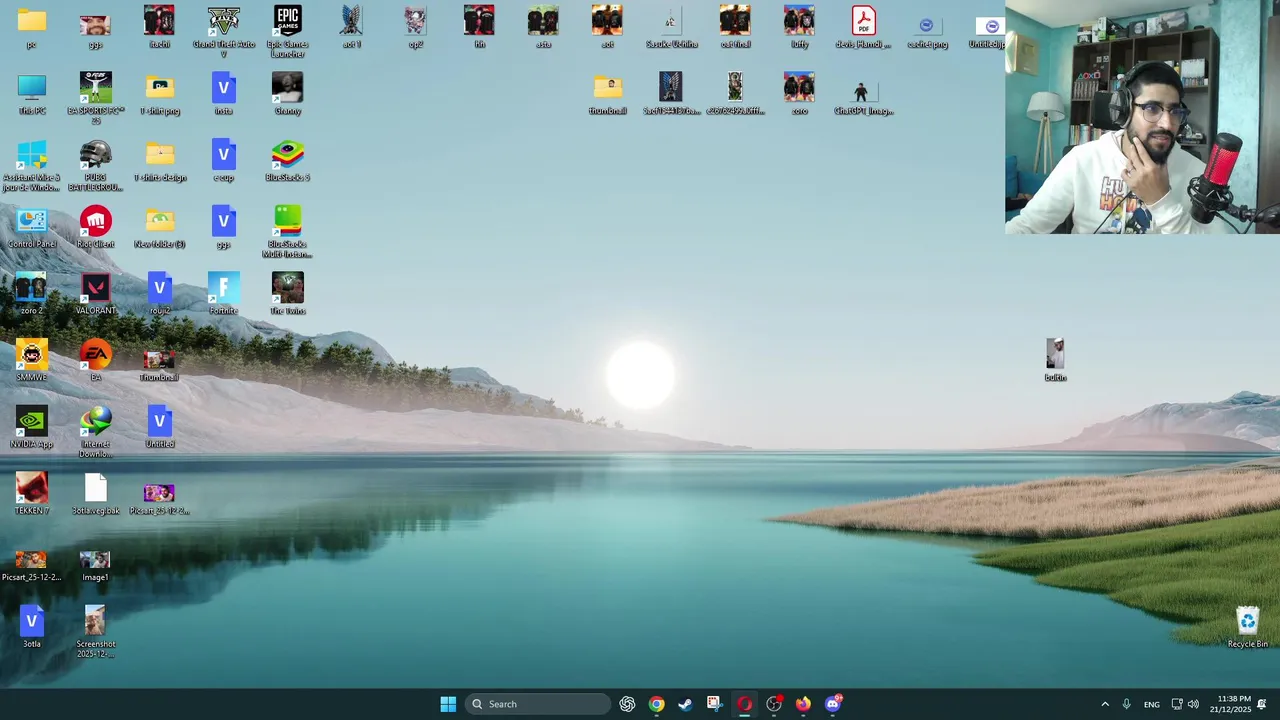1280x720 pixels.
Task: Select the pc folder
Action: [32, 27]
